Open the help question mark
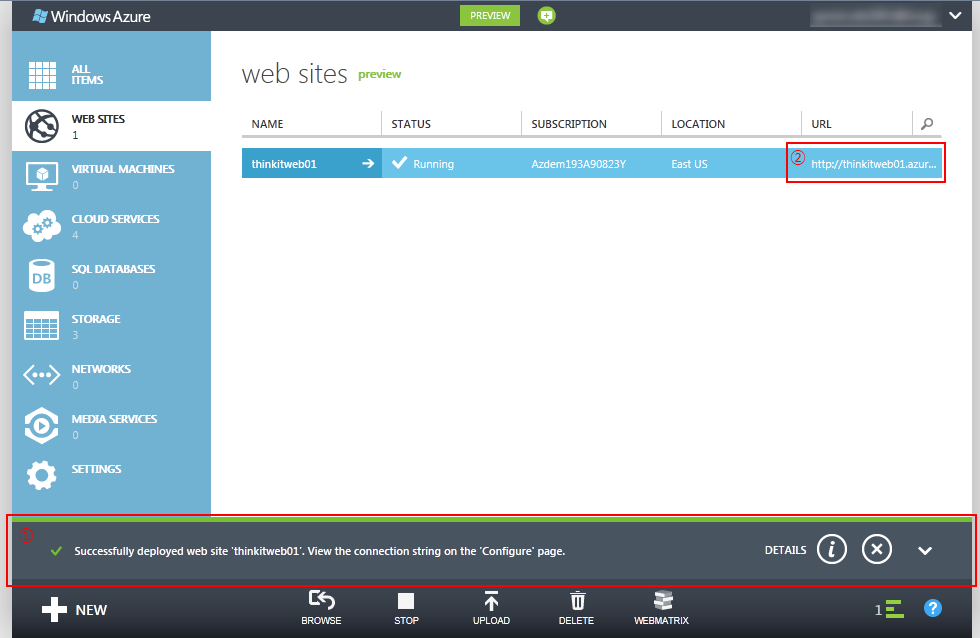This screenshot has width=980, height=638. pos(932,608)
